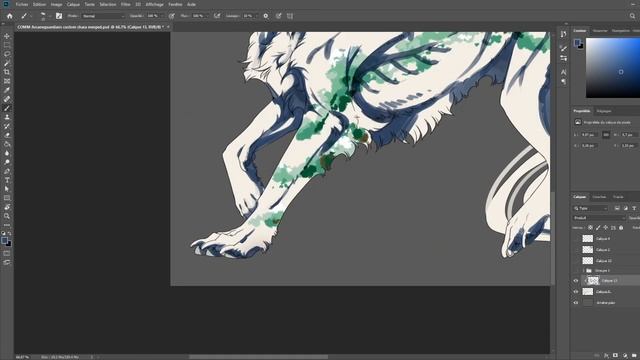The width and height of the screenshot is (640, 360).
Task: Click the add layer style fx icon
Action: (606, 356)
